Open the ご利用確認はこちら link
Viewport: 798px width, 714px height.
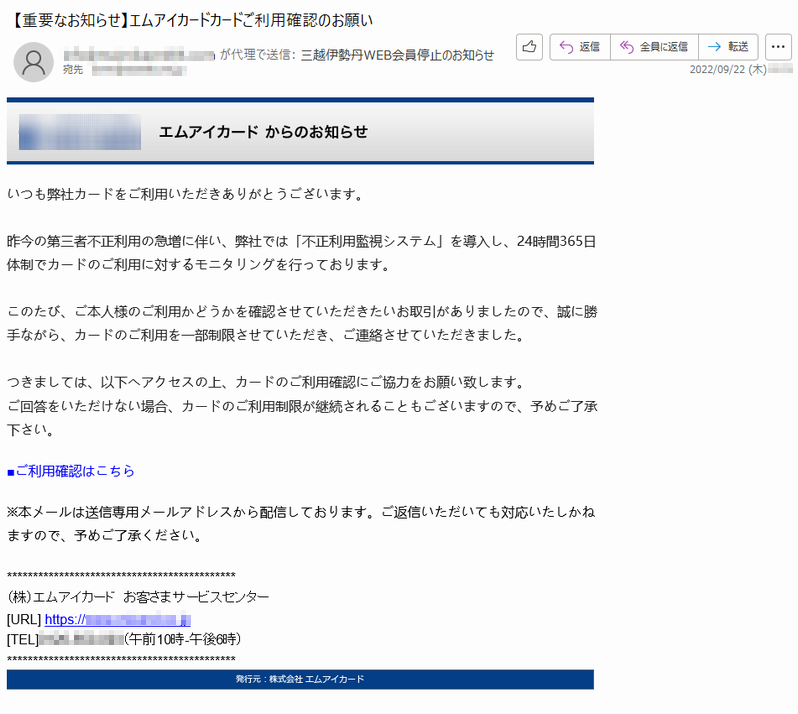[x=71, y=471]
